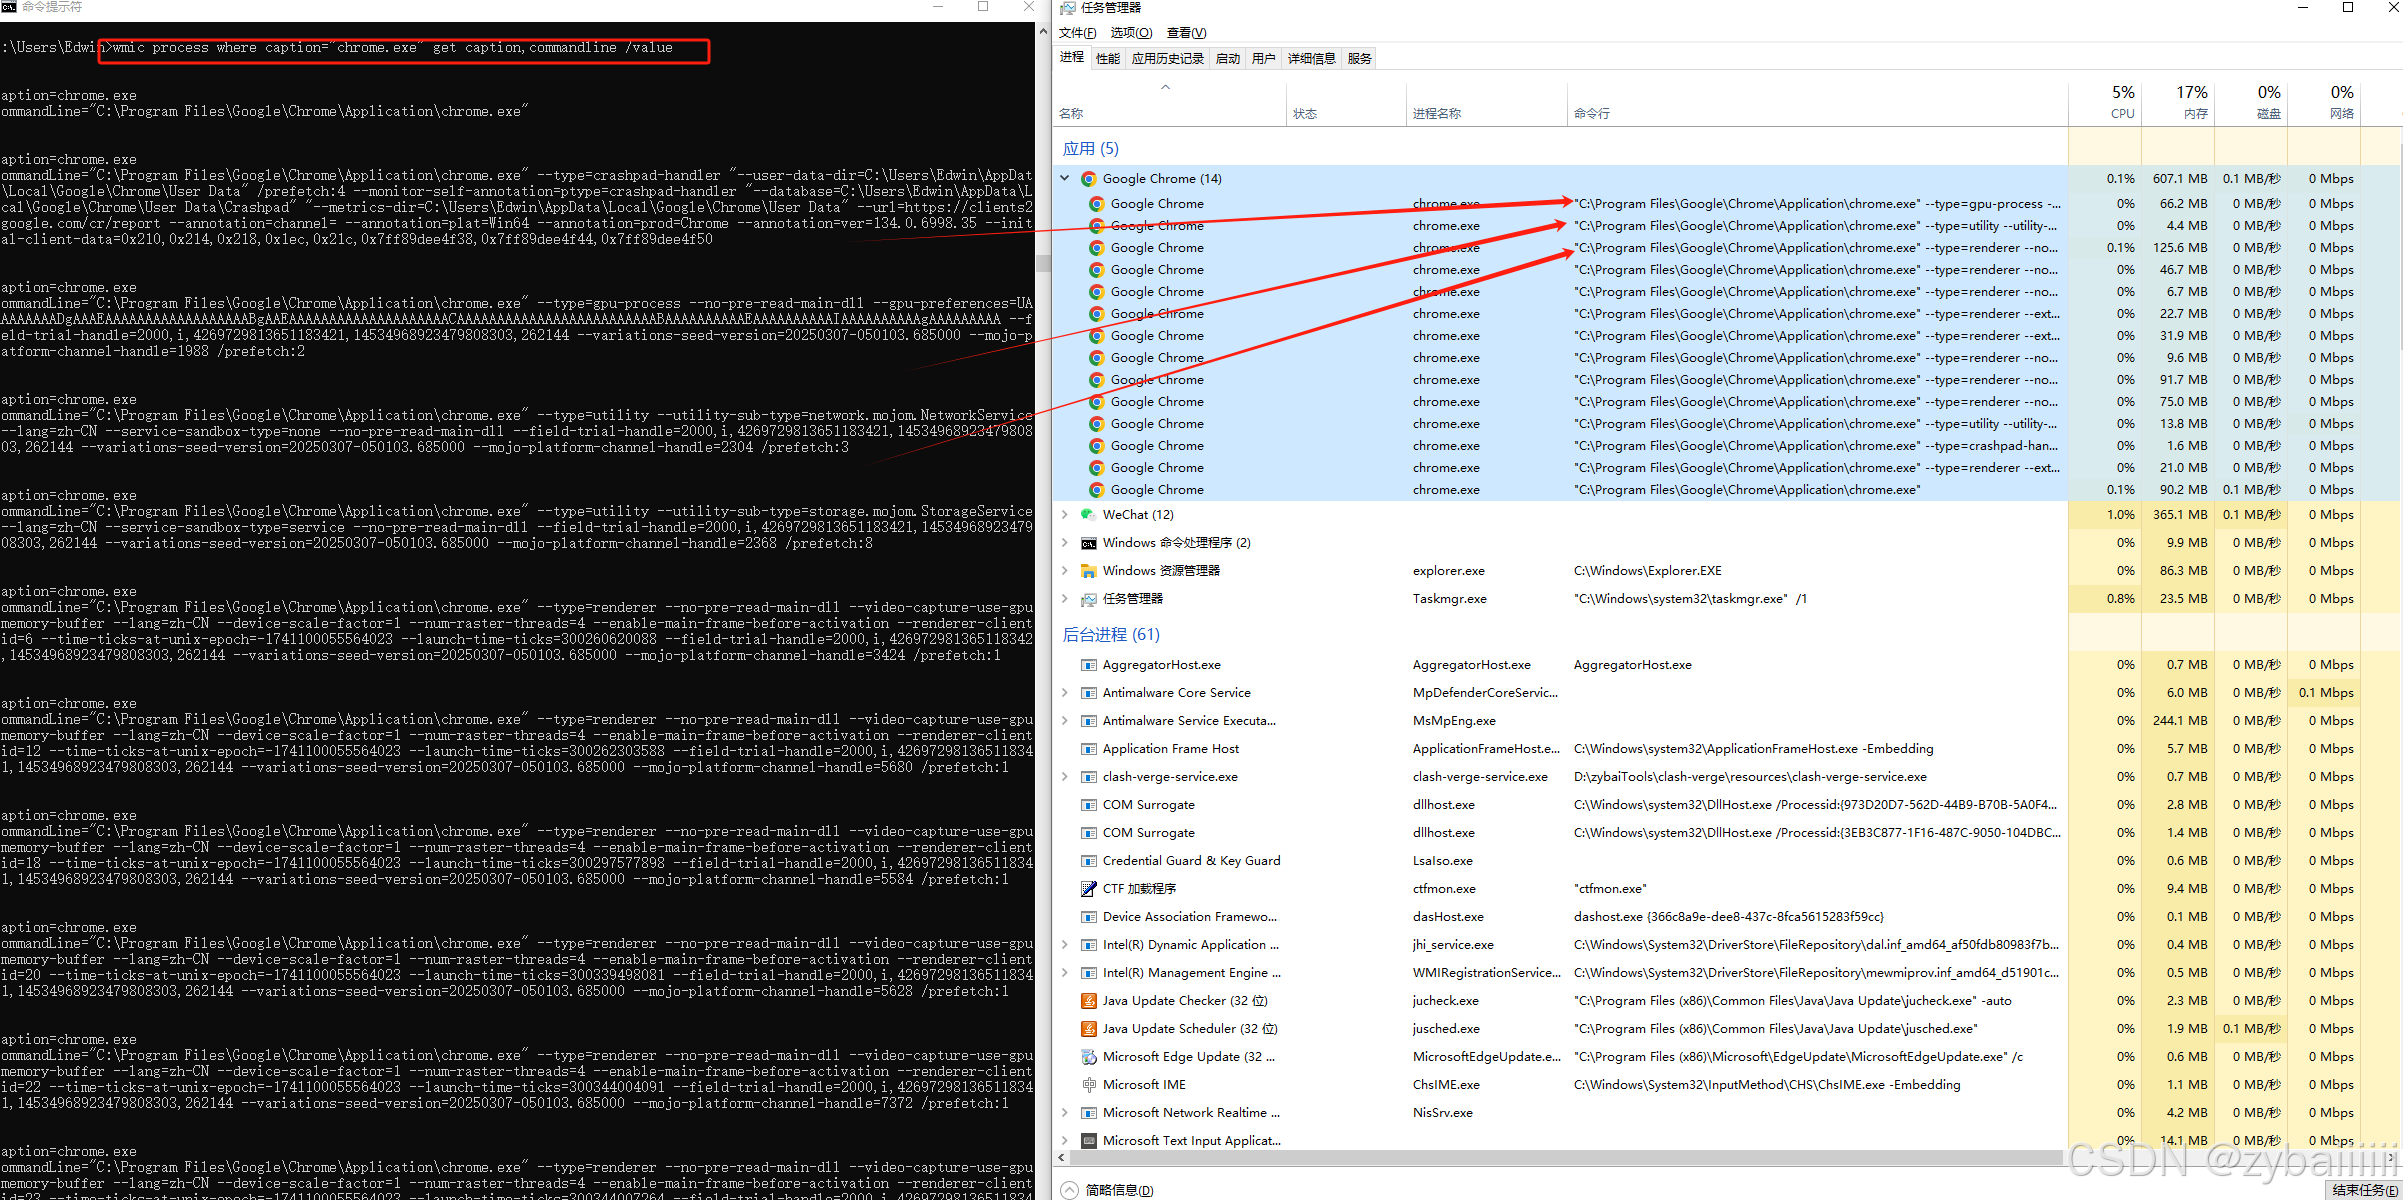Open the 选项(O) menu
Viewport: 2403px width, 1200px height.
1131,33
